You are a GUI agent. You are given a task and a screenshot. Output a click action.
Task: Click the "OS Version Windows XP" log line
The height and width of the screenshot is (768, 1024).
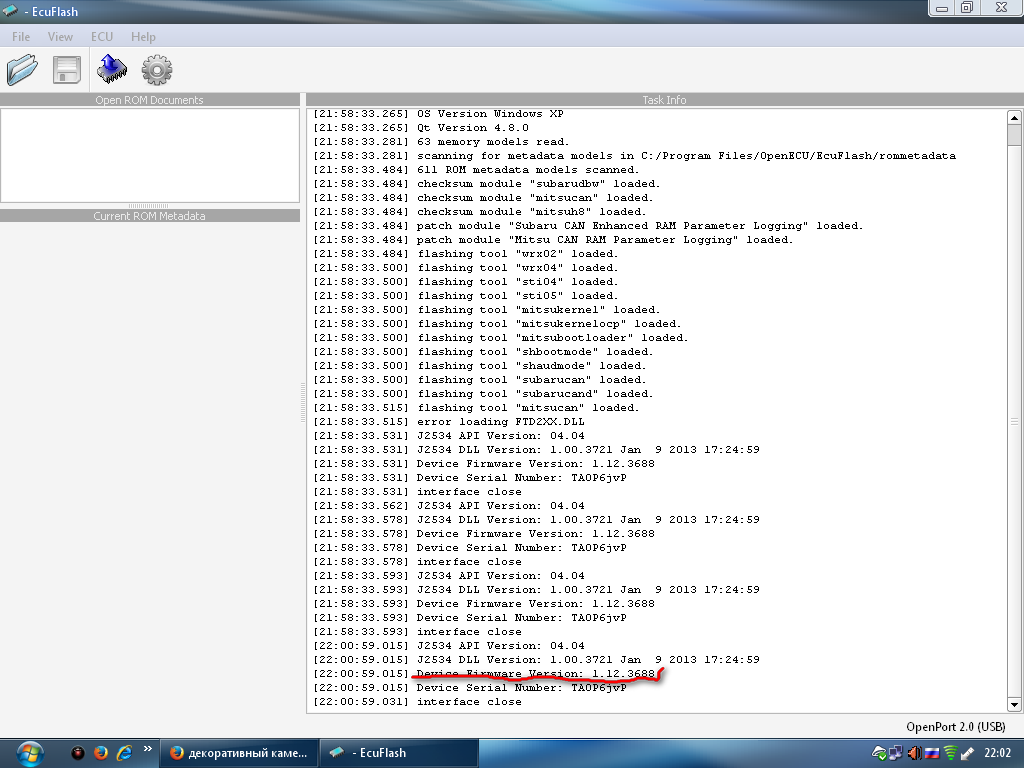click(x=438, y=114)
